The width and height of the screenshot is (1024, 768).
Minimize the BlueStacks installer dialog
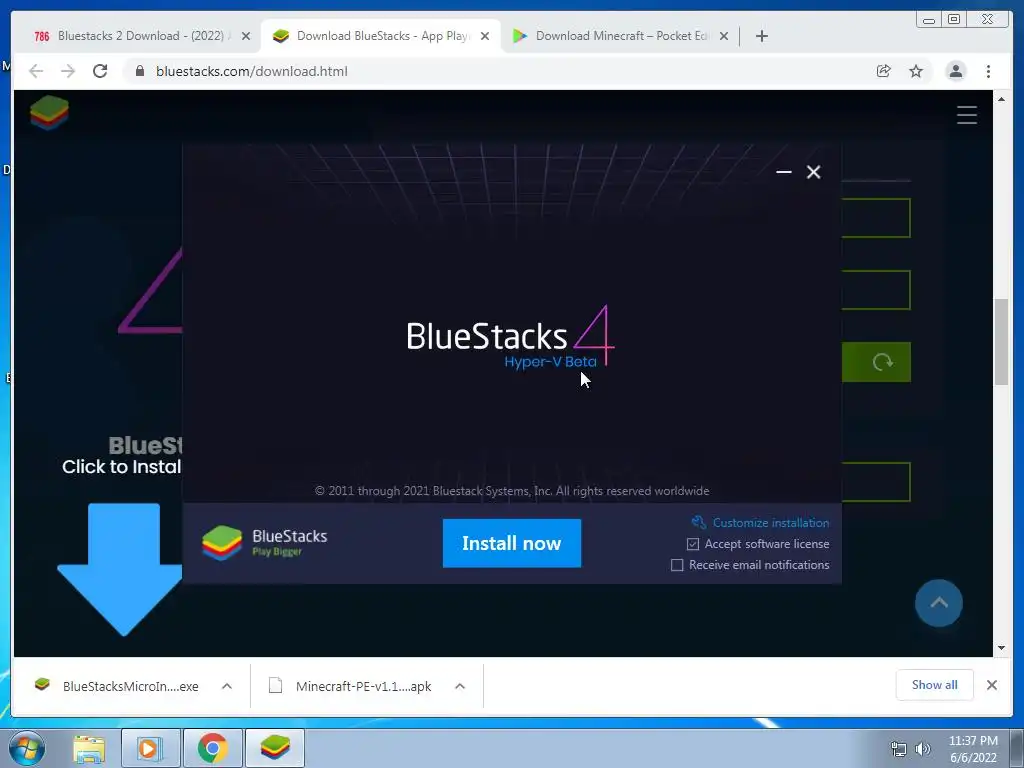[784, 172]
